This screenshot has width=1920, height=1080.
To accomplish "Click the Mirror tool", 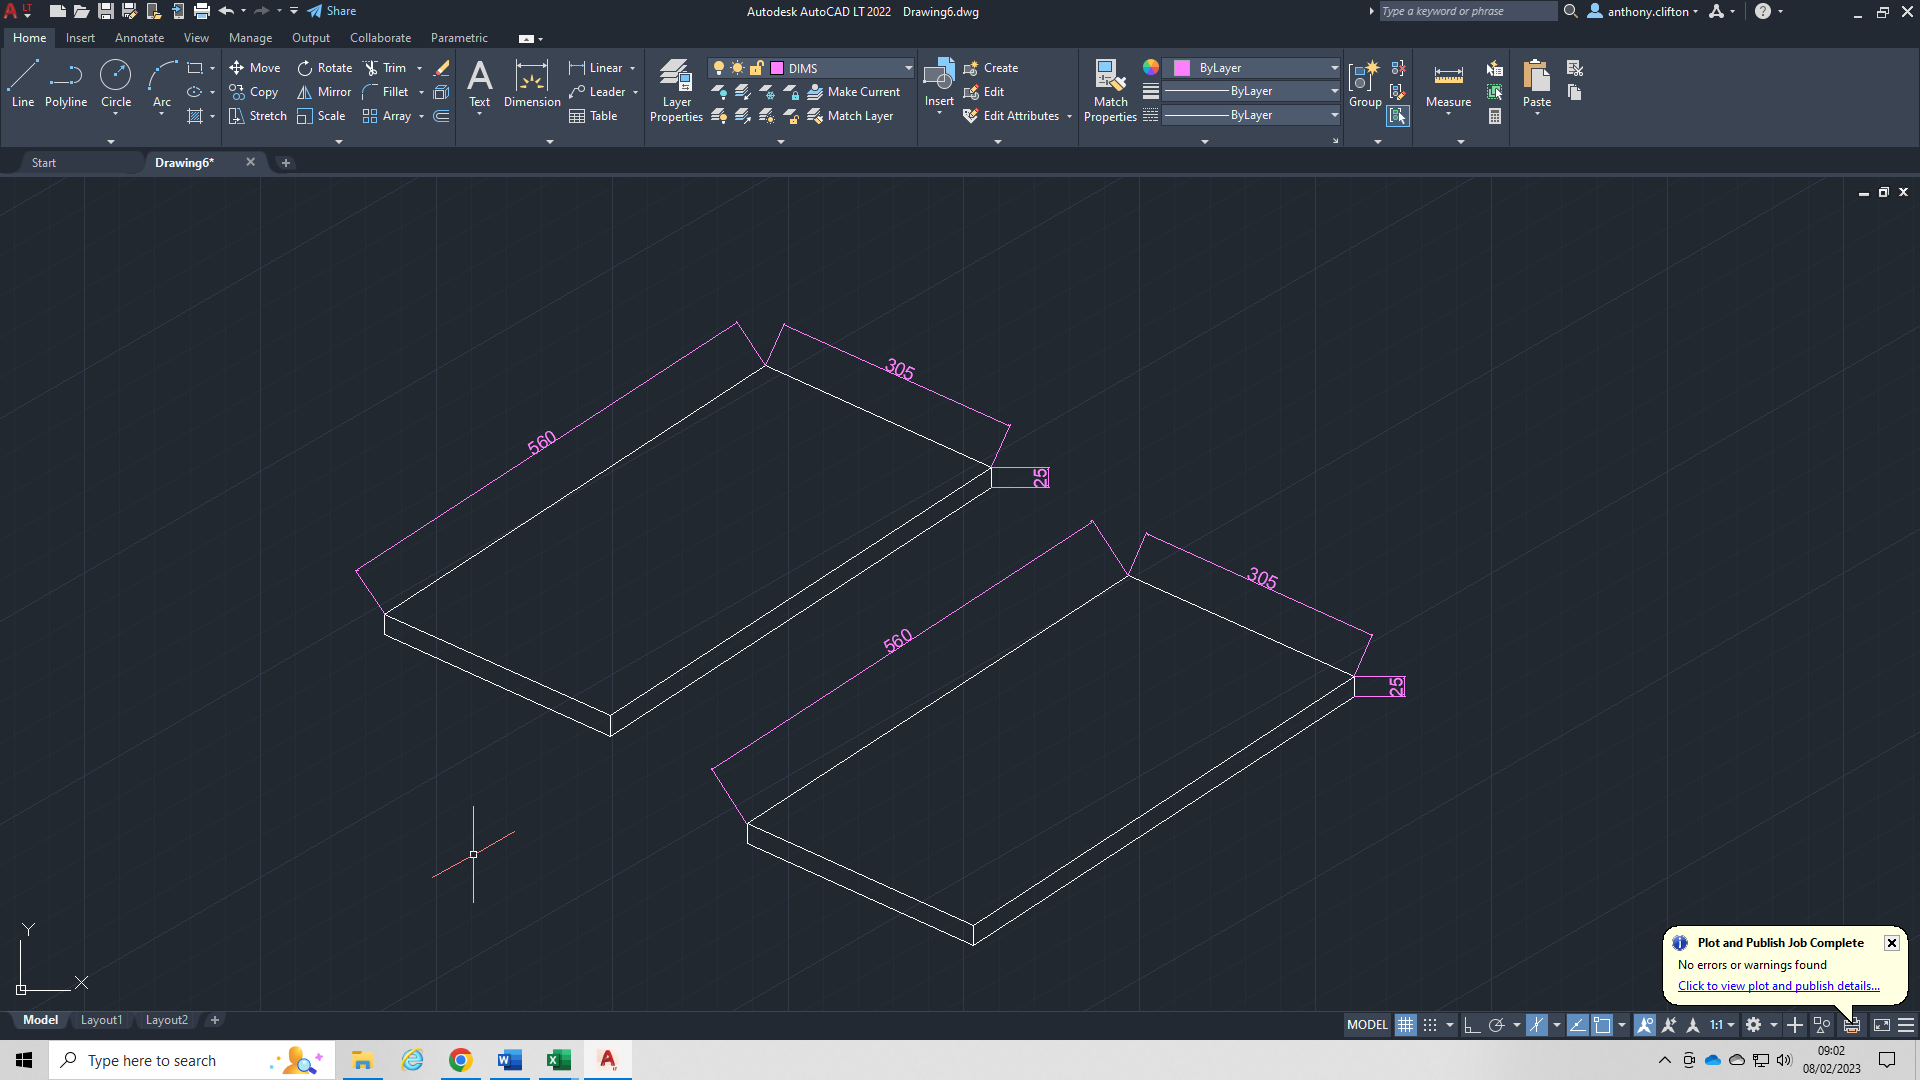I will 324,92.
